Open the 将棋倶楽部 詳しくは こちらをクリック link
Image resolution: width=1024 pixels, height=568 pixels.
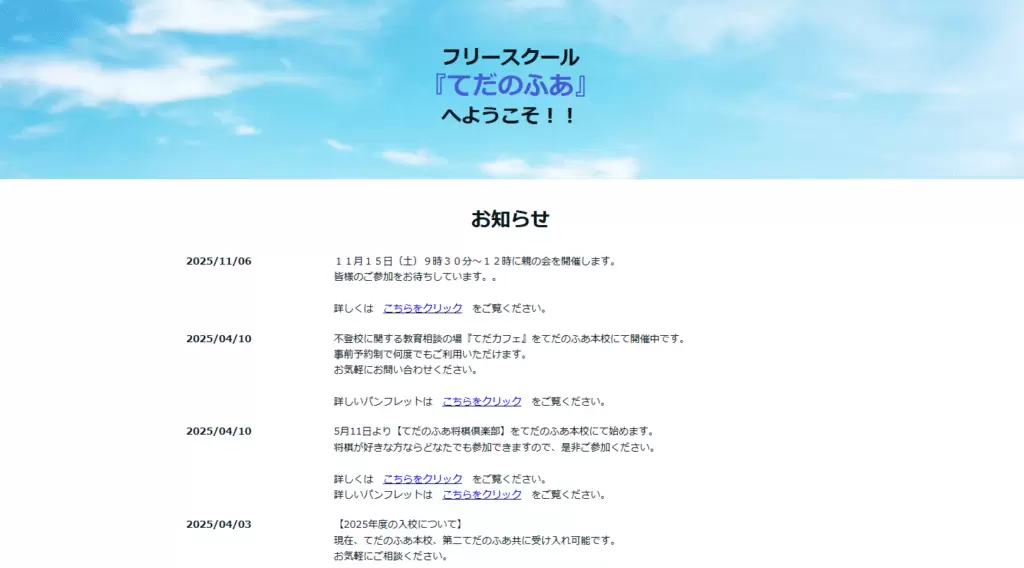point(423,479)
